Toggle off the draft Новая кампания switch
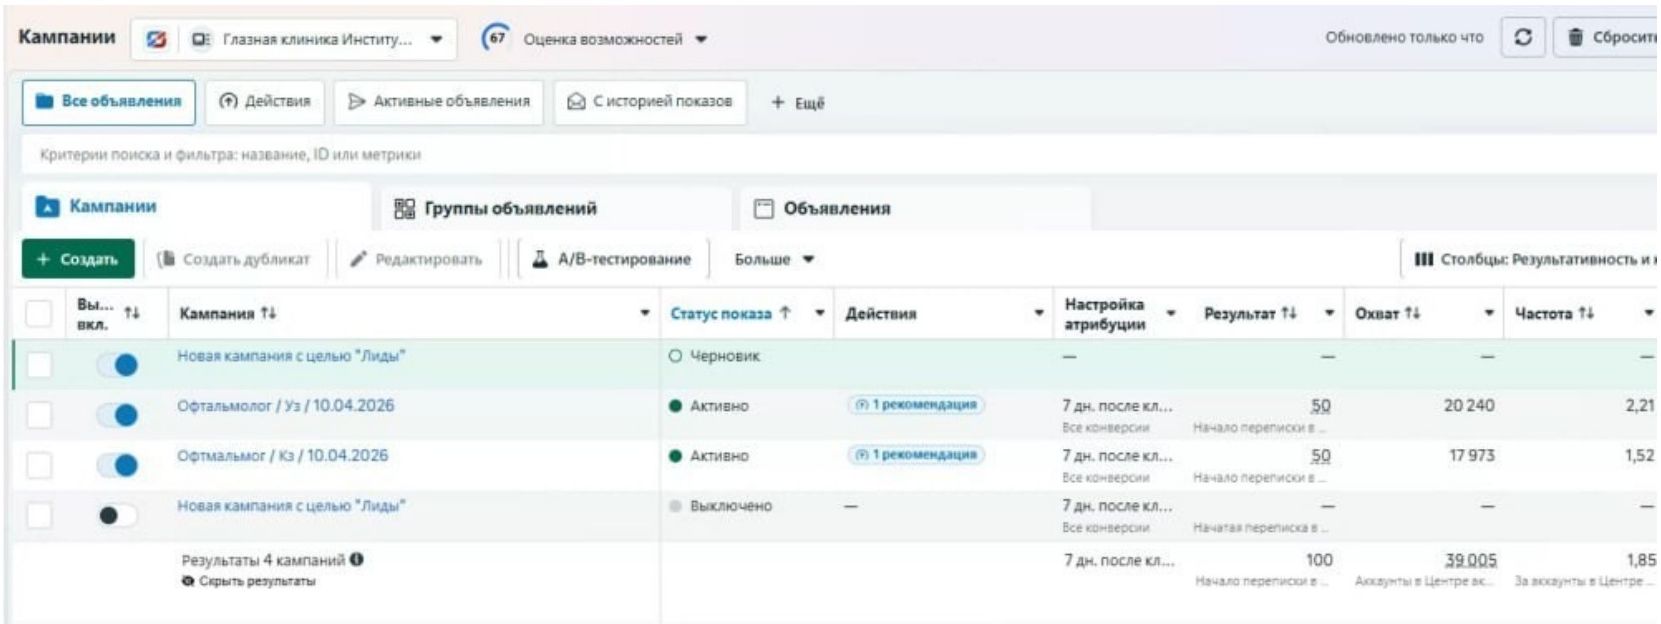The height and width of the screenshot is (624, 1661). click(118, 365)
